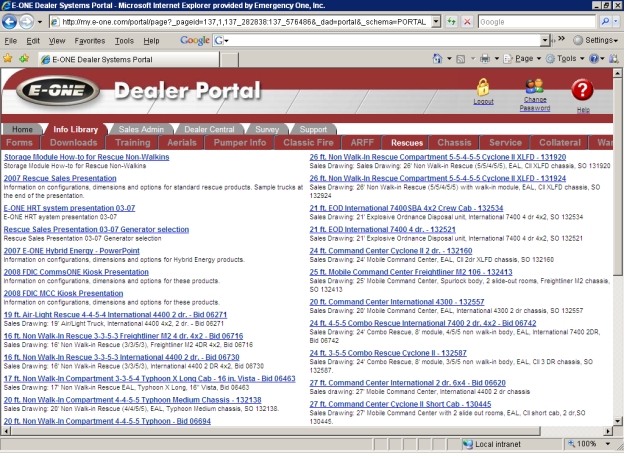Click the browser Forward arrow button
Image resolution: width=624 pixels, height=453 pixels.
point(26,21)
